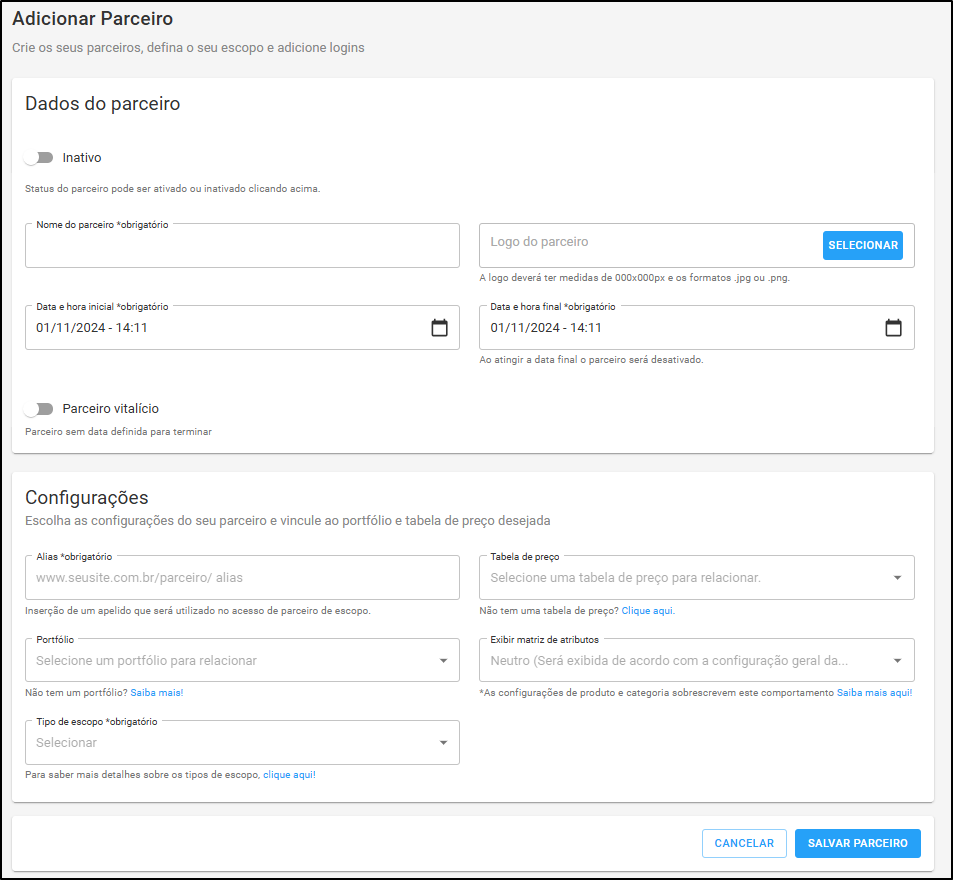Enable the Parceiro vitalício switch
The width and height of the screenshot is (953, 880).
39,409
